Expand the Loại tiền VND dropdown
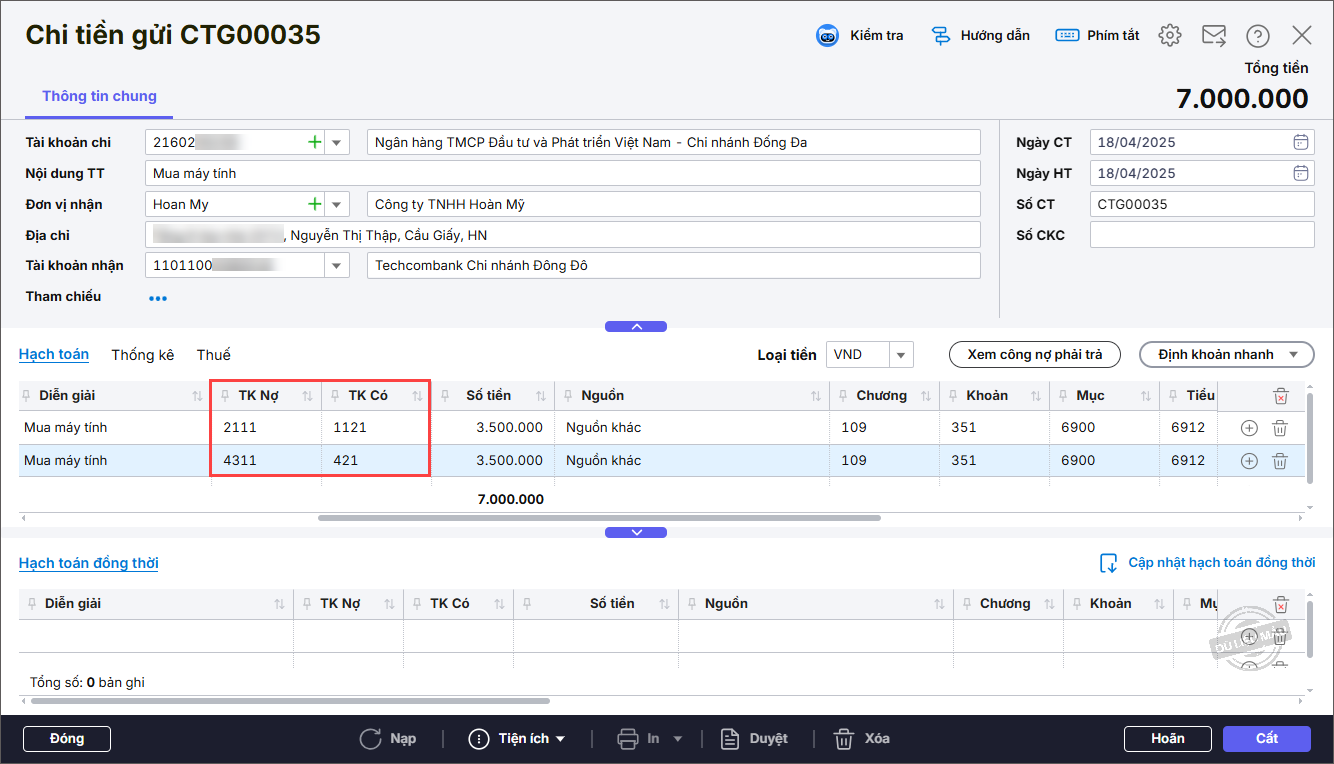The width and height of the screenshot is (1334, 764). point(901,355)
